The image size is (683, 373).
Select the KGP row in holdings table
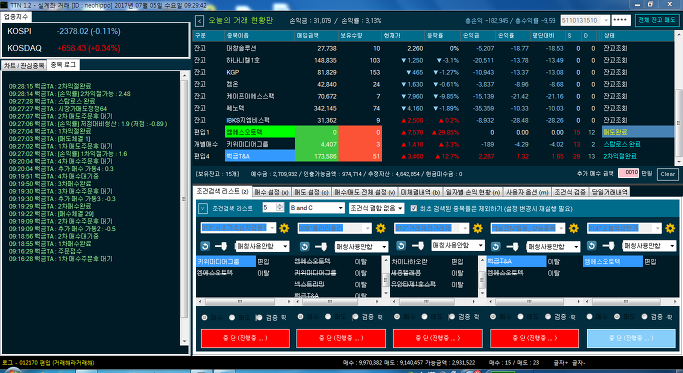tap(433, 72)
